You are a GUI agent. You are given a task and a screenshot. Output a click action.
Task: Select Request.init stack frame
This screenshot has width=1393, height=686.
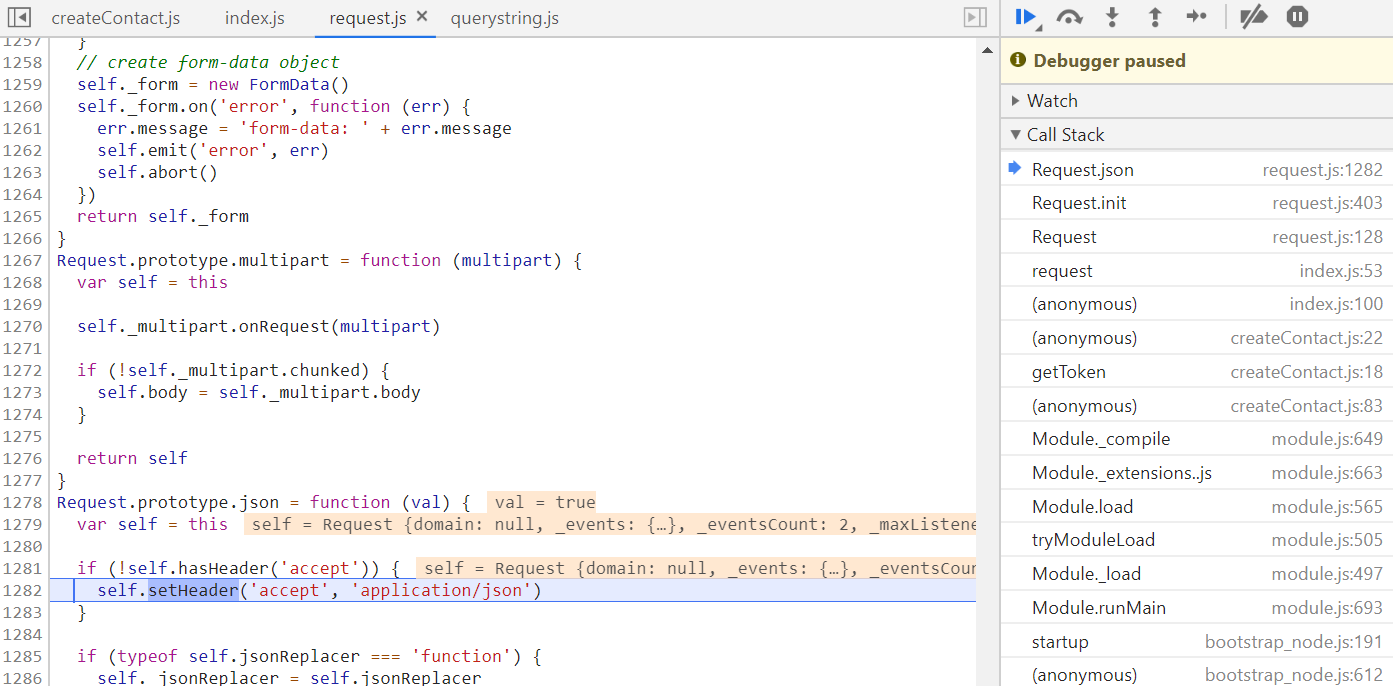pos(1197,203)
